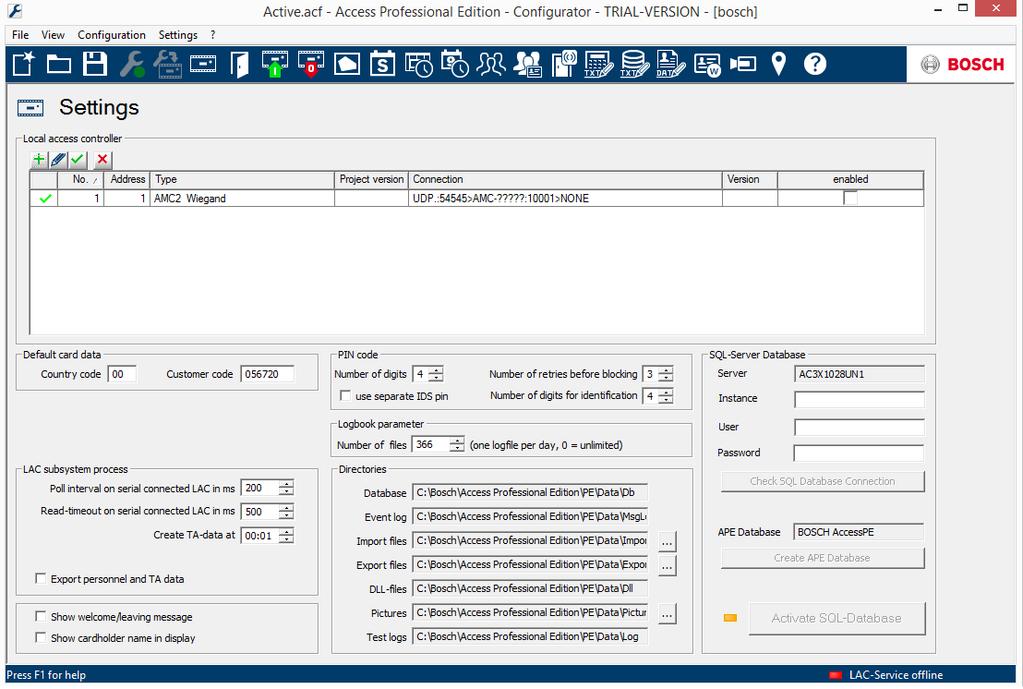Open the map location pin icon
The height and width of the screenshot is (689, 1023).
point(778,64)
